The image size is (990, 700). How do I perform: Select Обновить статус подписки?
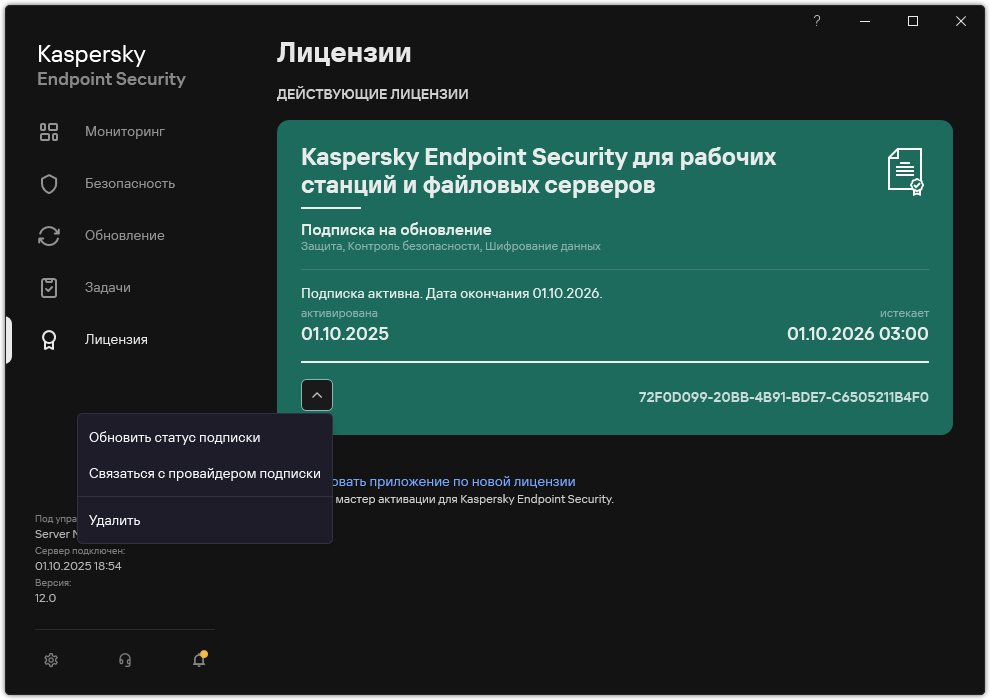click(174, 437)
